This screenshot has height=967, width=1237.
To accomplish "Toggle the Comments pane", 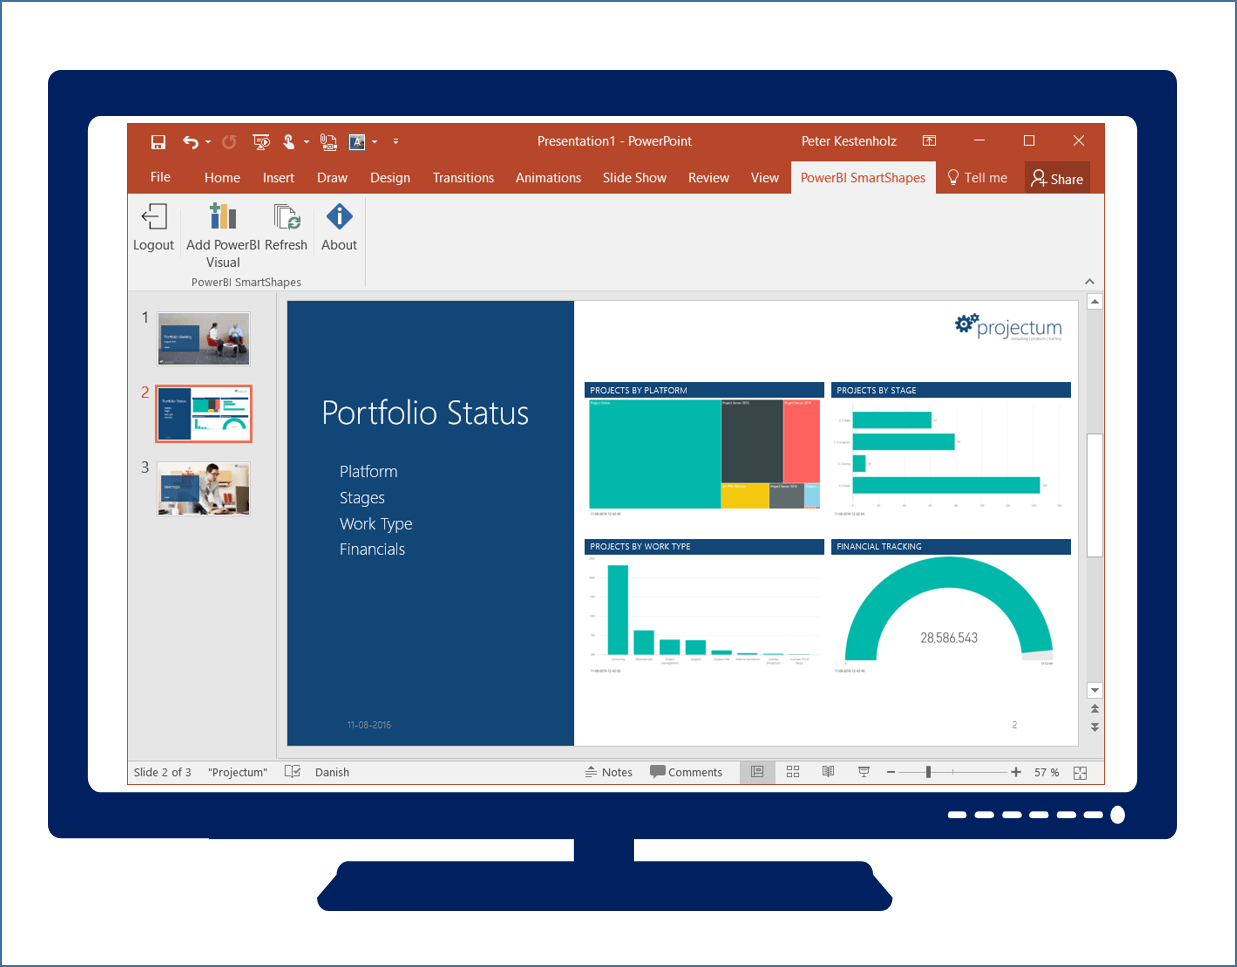I will click(688, 771).
